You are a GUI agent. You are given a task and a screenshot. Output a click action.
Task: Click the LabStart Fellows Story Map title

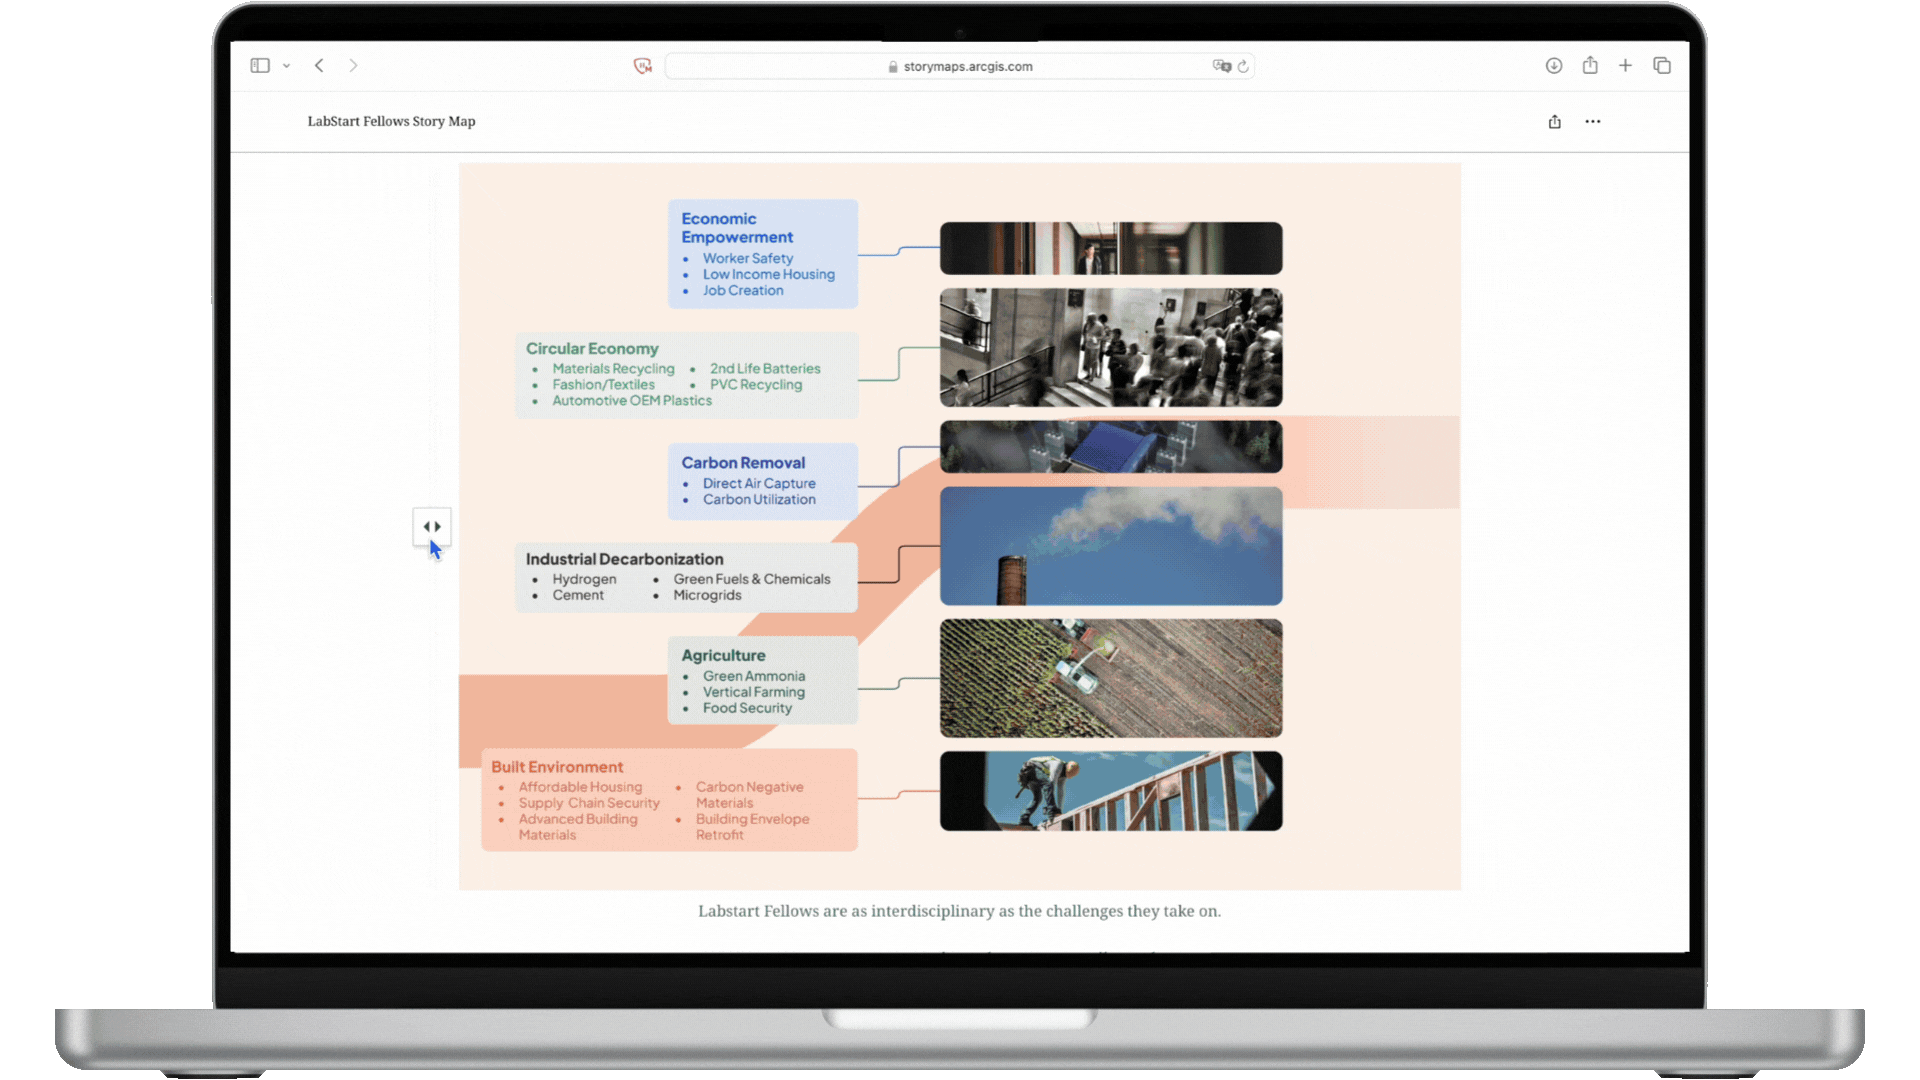[391, 122]
